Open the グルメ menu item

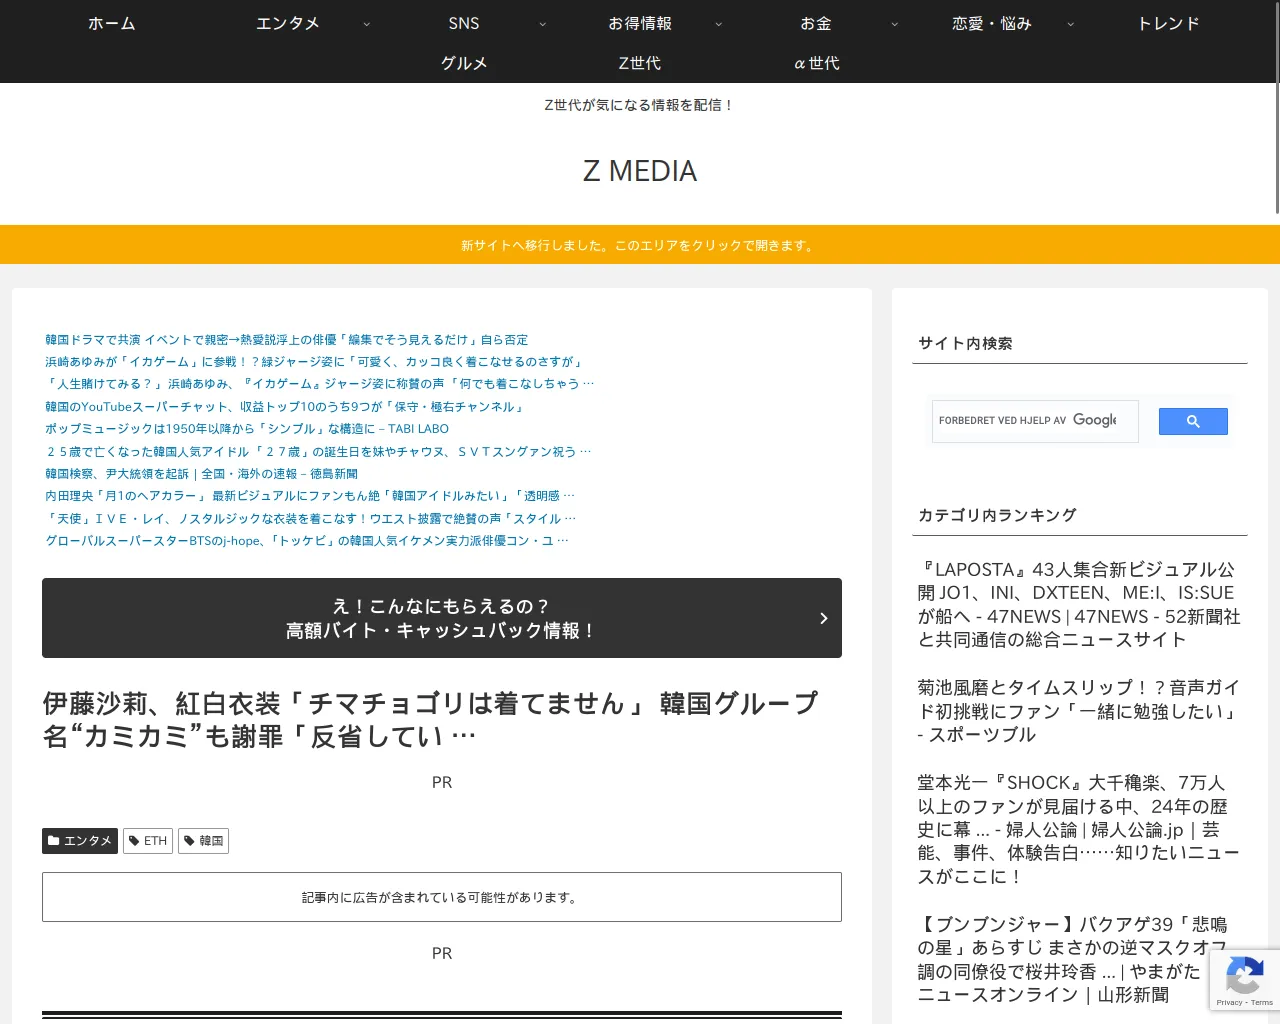coord(464,63)
